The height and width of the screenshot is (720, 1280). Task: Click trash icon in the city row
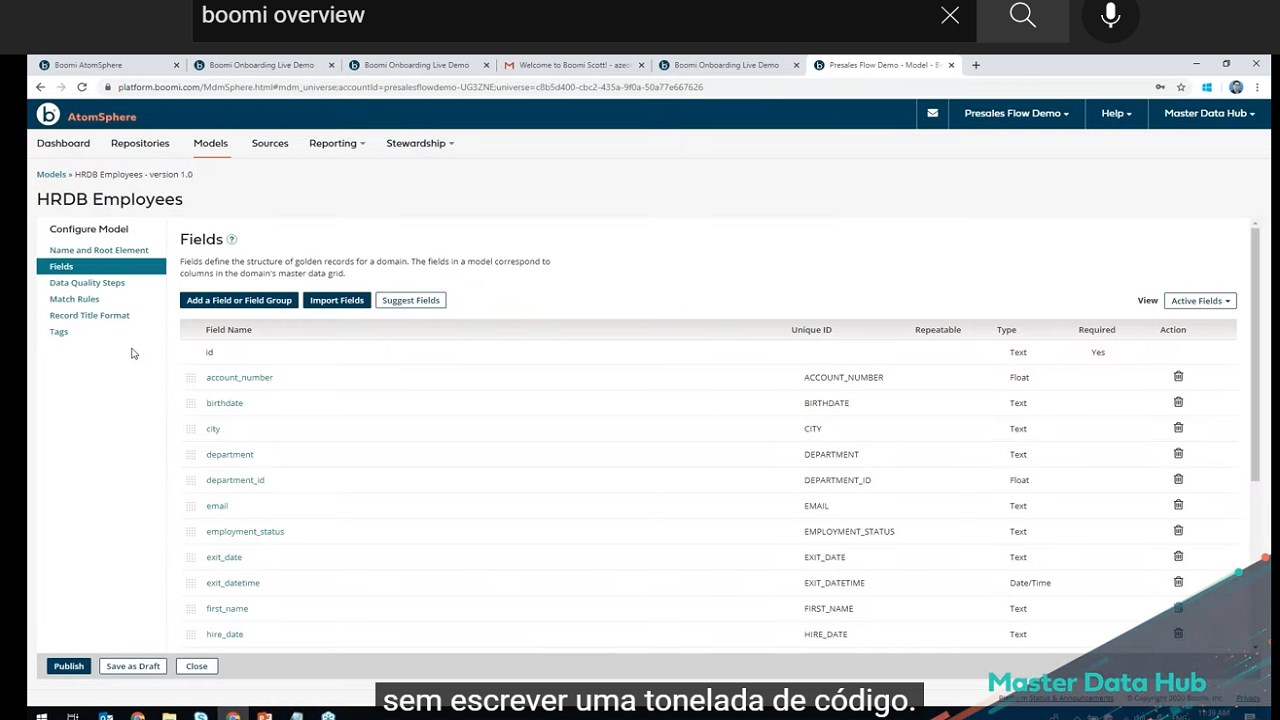1178,428
